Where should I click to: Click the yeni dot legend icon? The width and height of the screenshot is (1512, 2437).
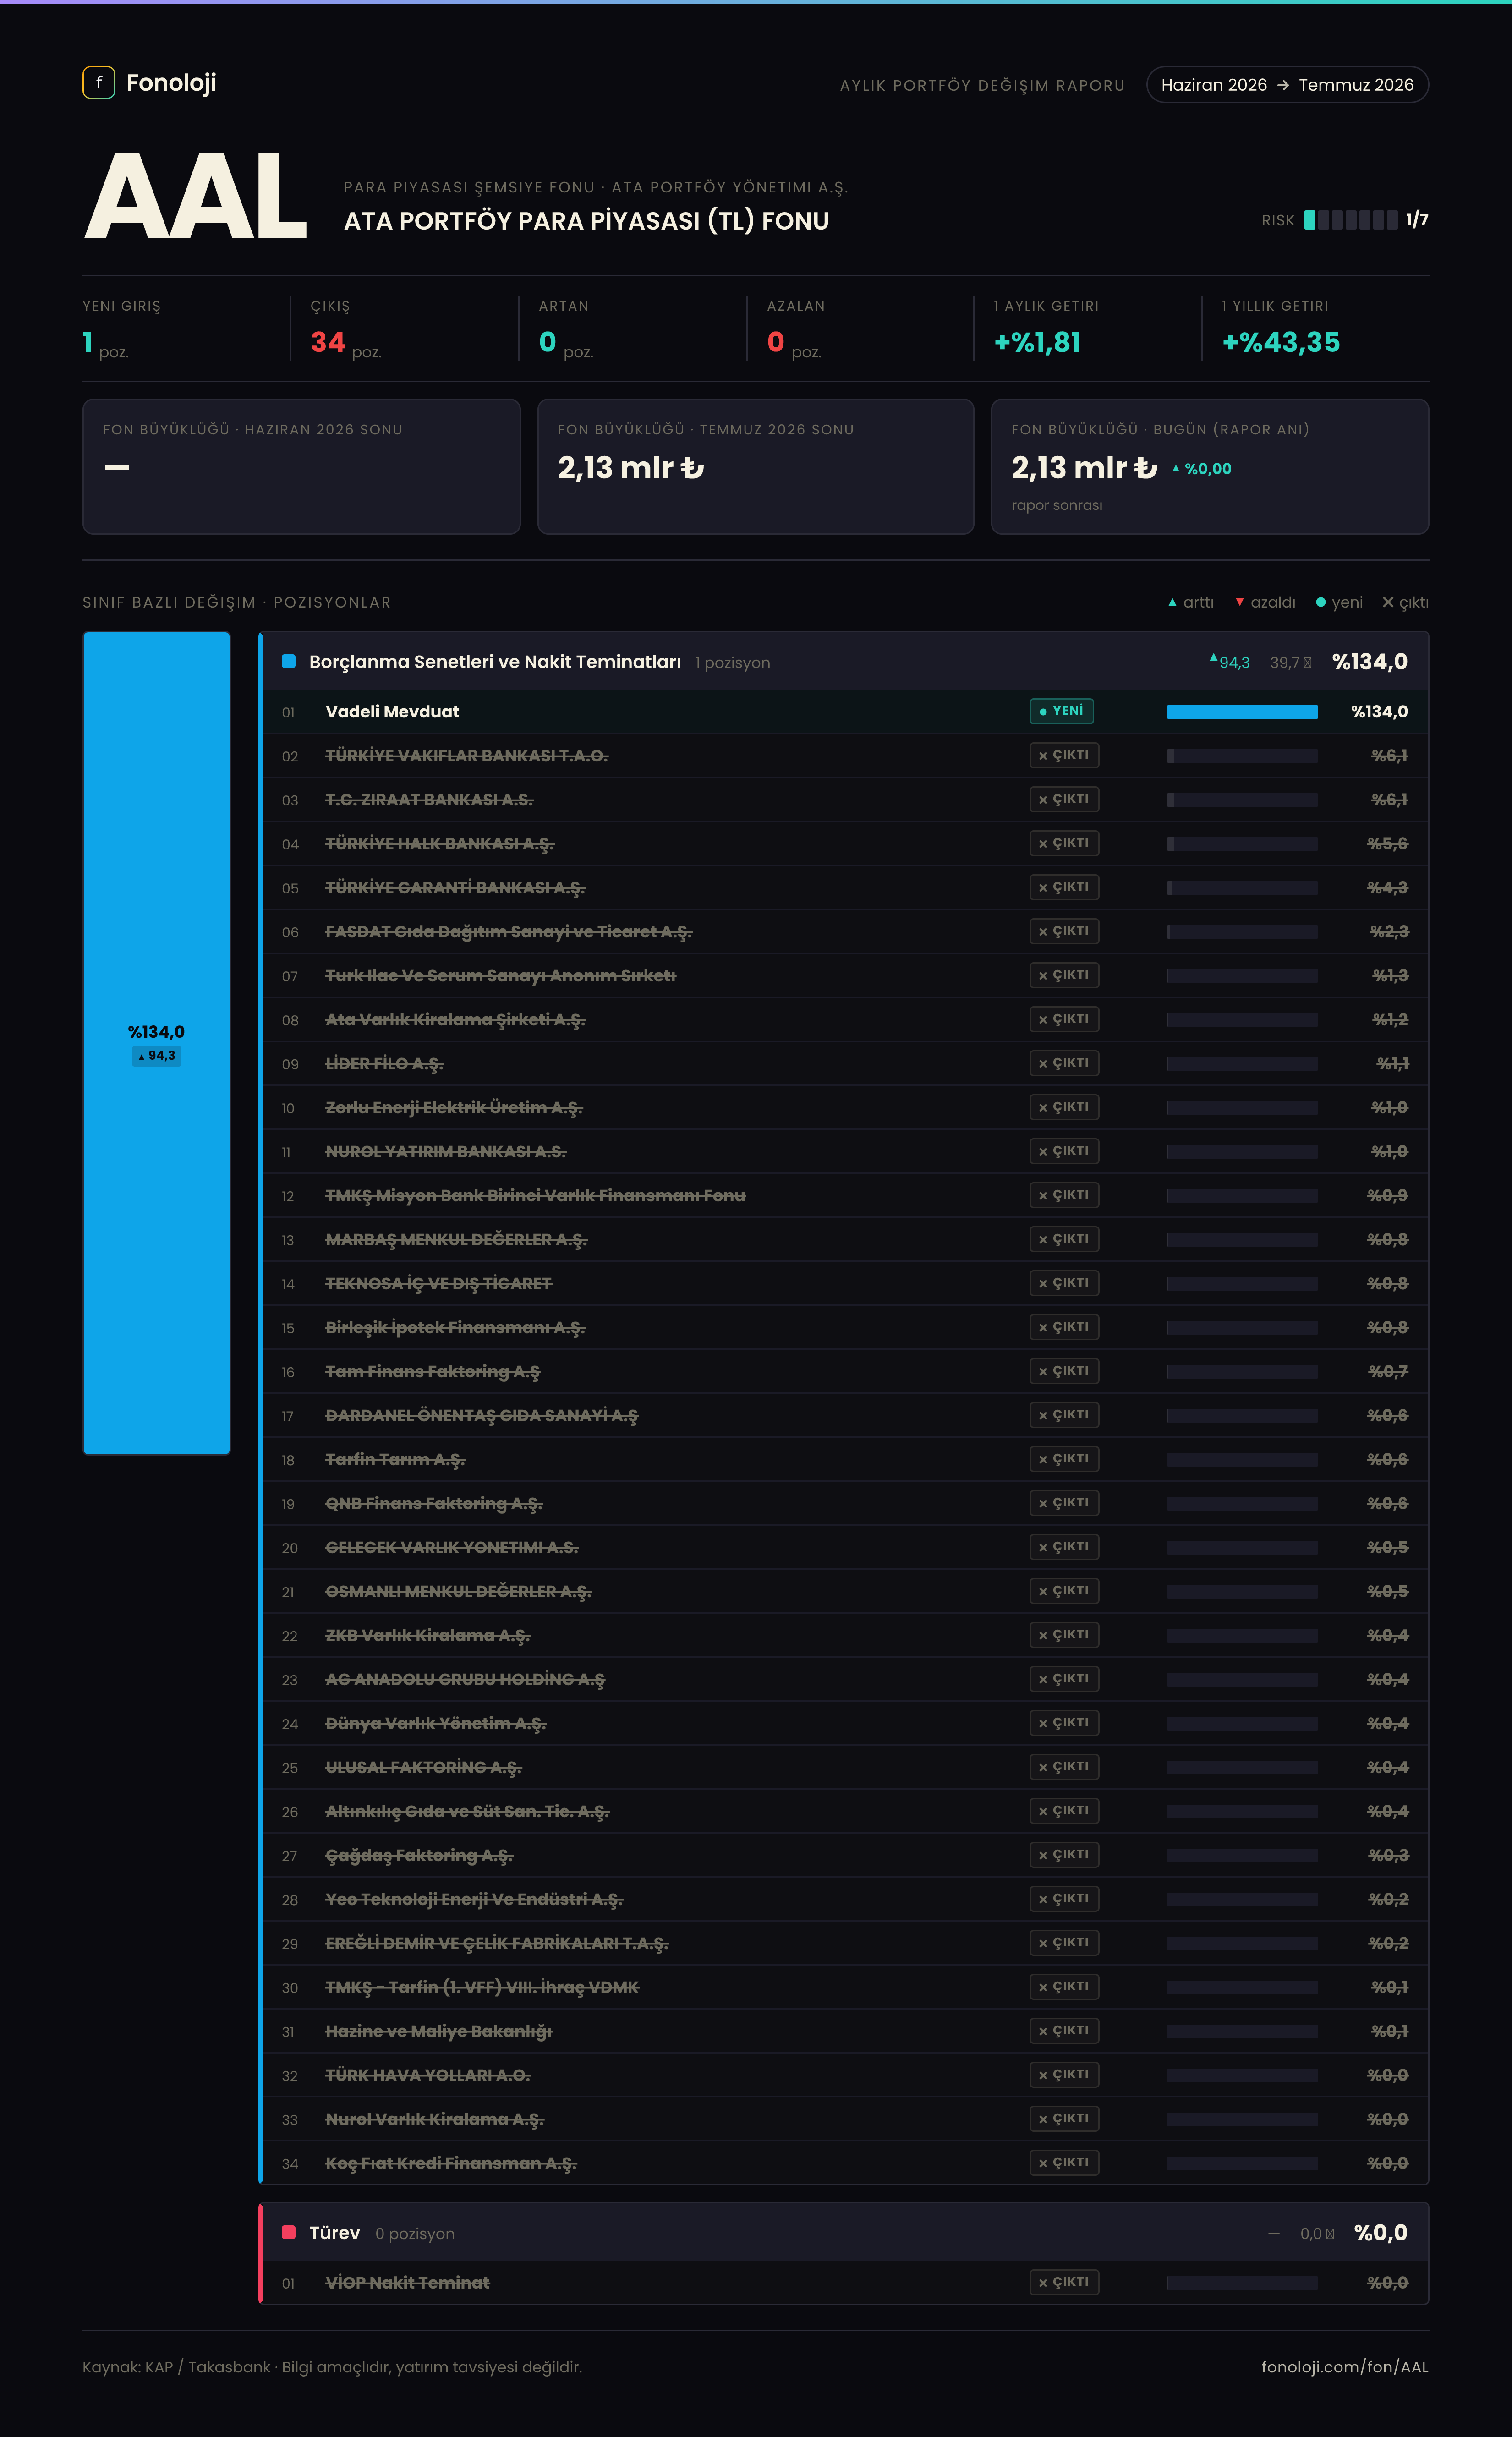click(1321, 602)
